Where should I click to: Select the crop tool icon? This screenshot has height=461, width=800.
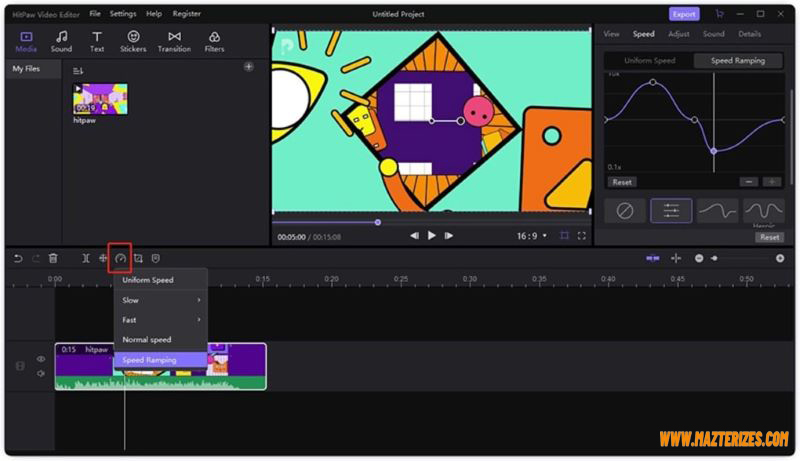[138, 259]
